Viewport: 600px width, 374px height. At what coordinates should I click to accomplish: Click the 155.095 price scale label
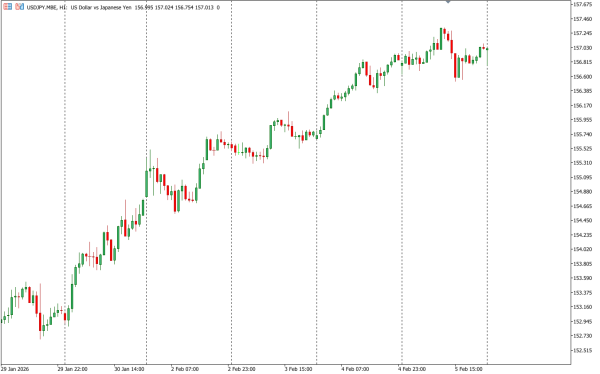pyautogui.click(x=582, y=178)
